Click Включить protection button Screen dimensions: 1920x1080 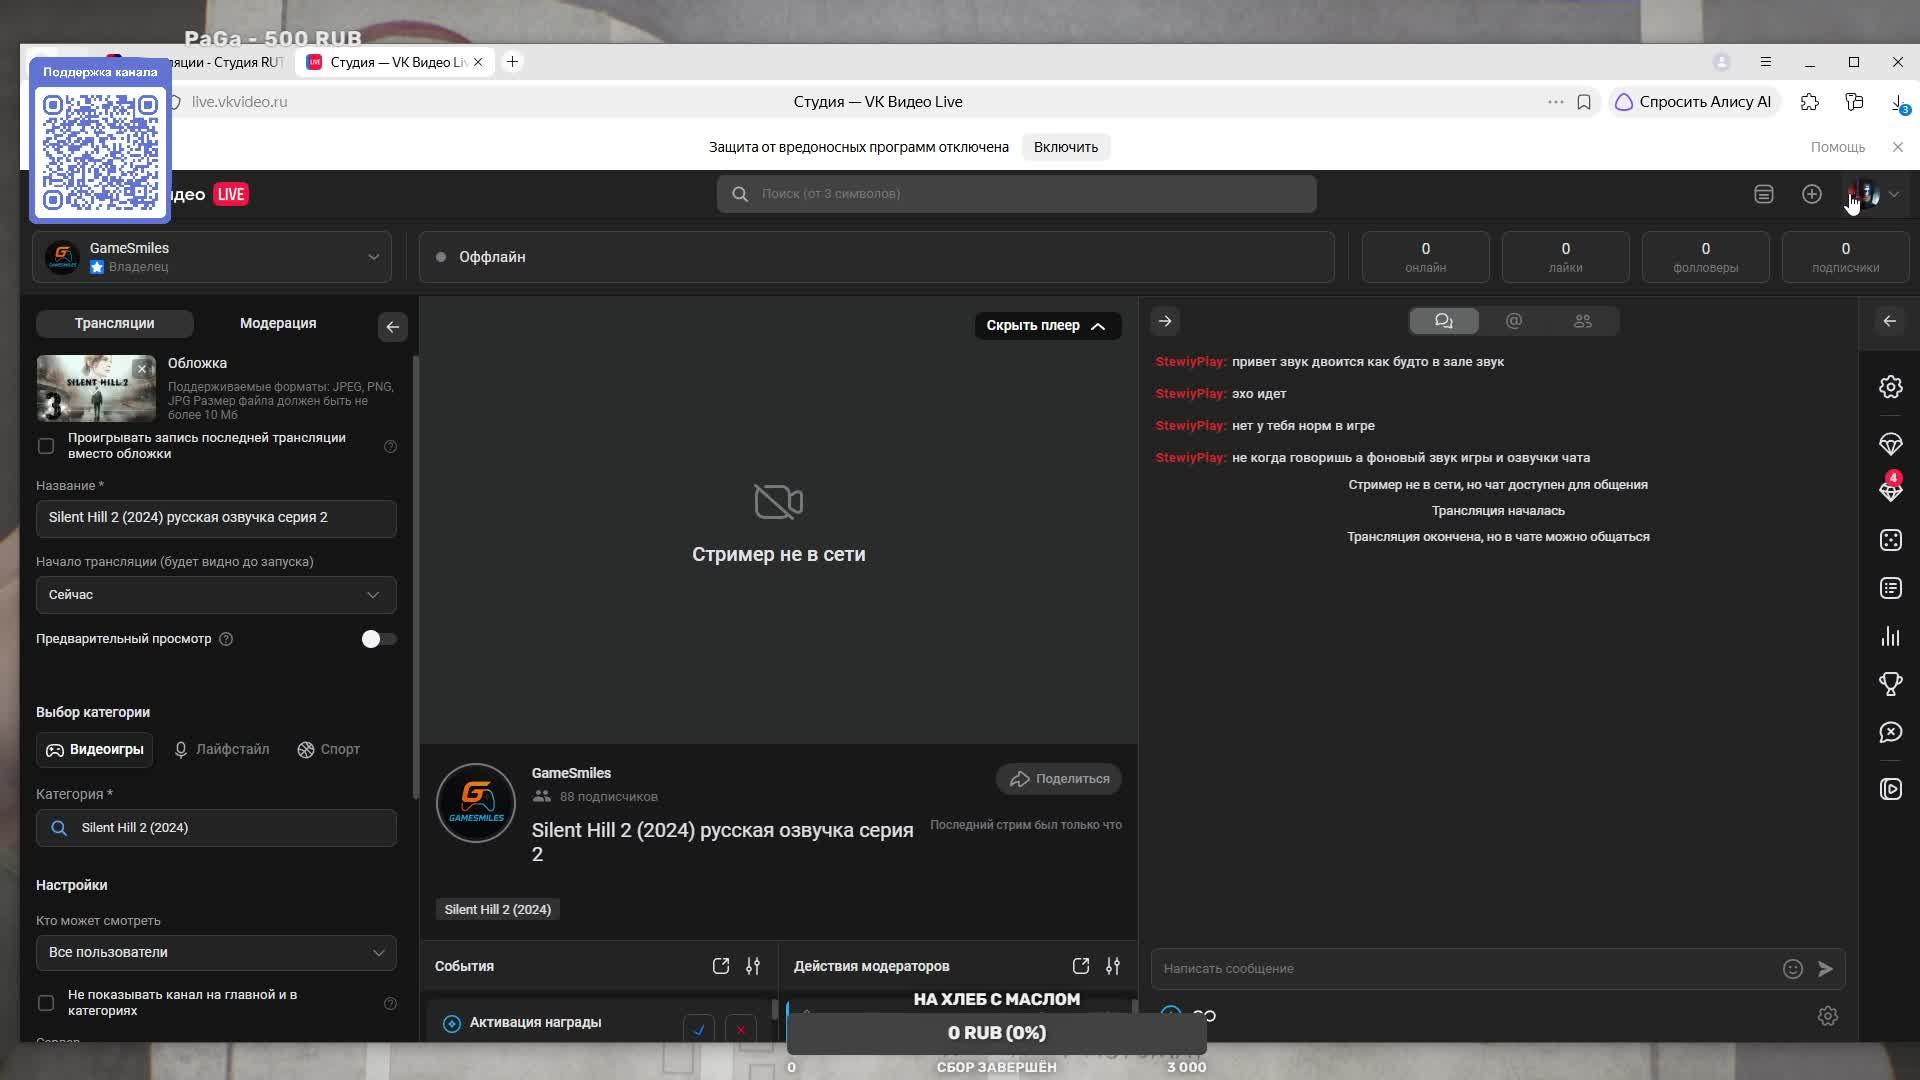(x=1066, y=147)
